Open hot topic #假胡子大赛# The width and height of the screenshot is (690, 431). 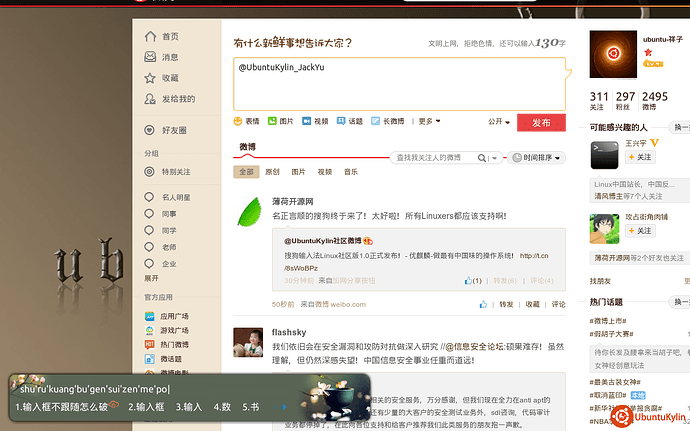click(x=611, y=334)
